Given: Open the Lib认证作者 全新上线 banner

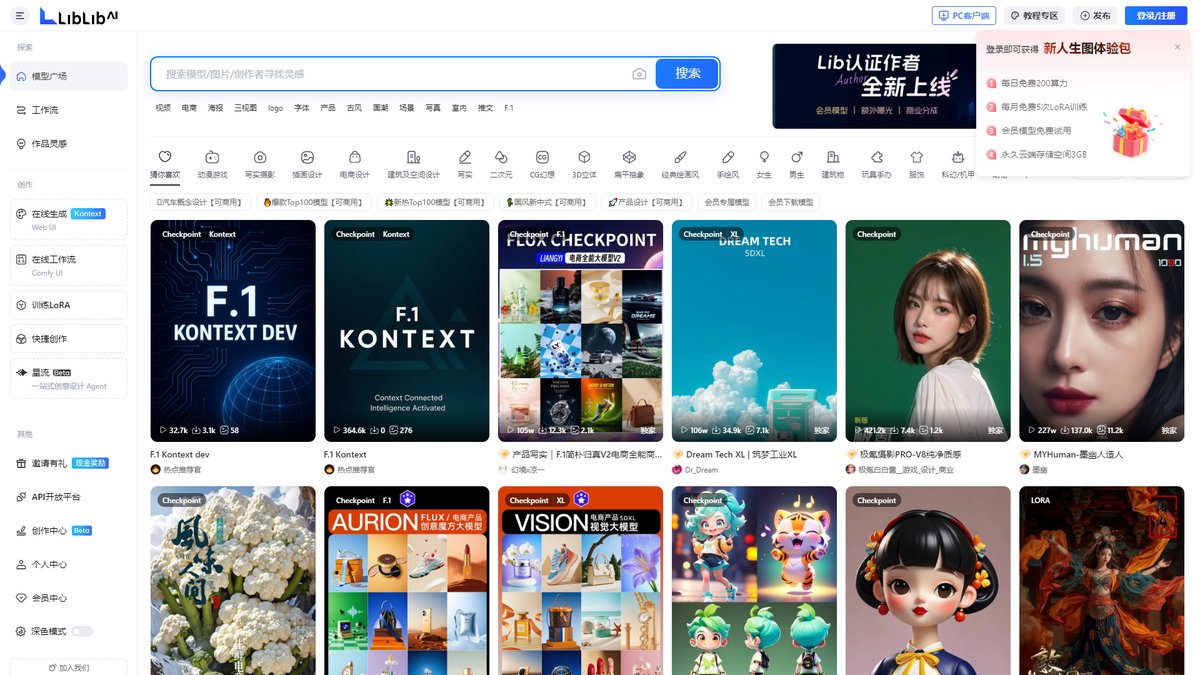Looking at the screenshot, I should coord(872,86).
